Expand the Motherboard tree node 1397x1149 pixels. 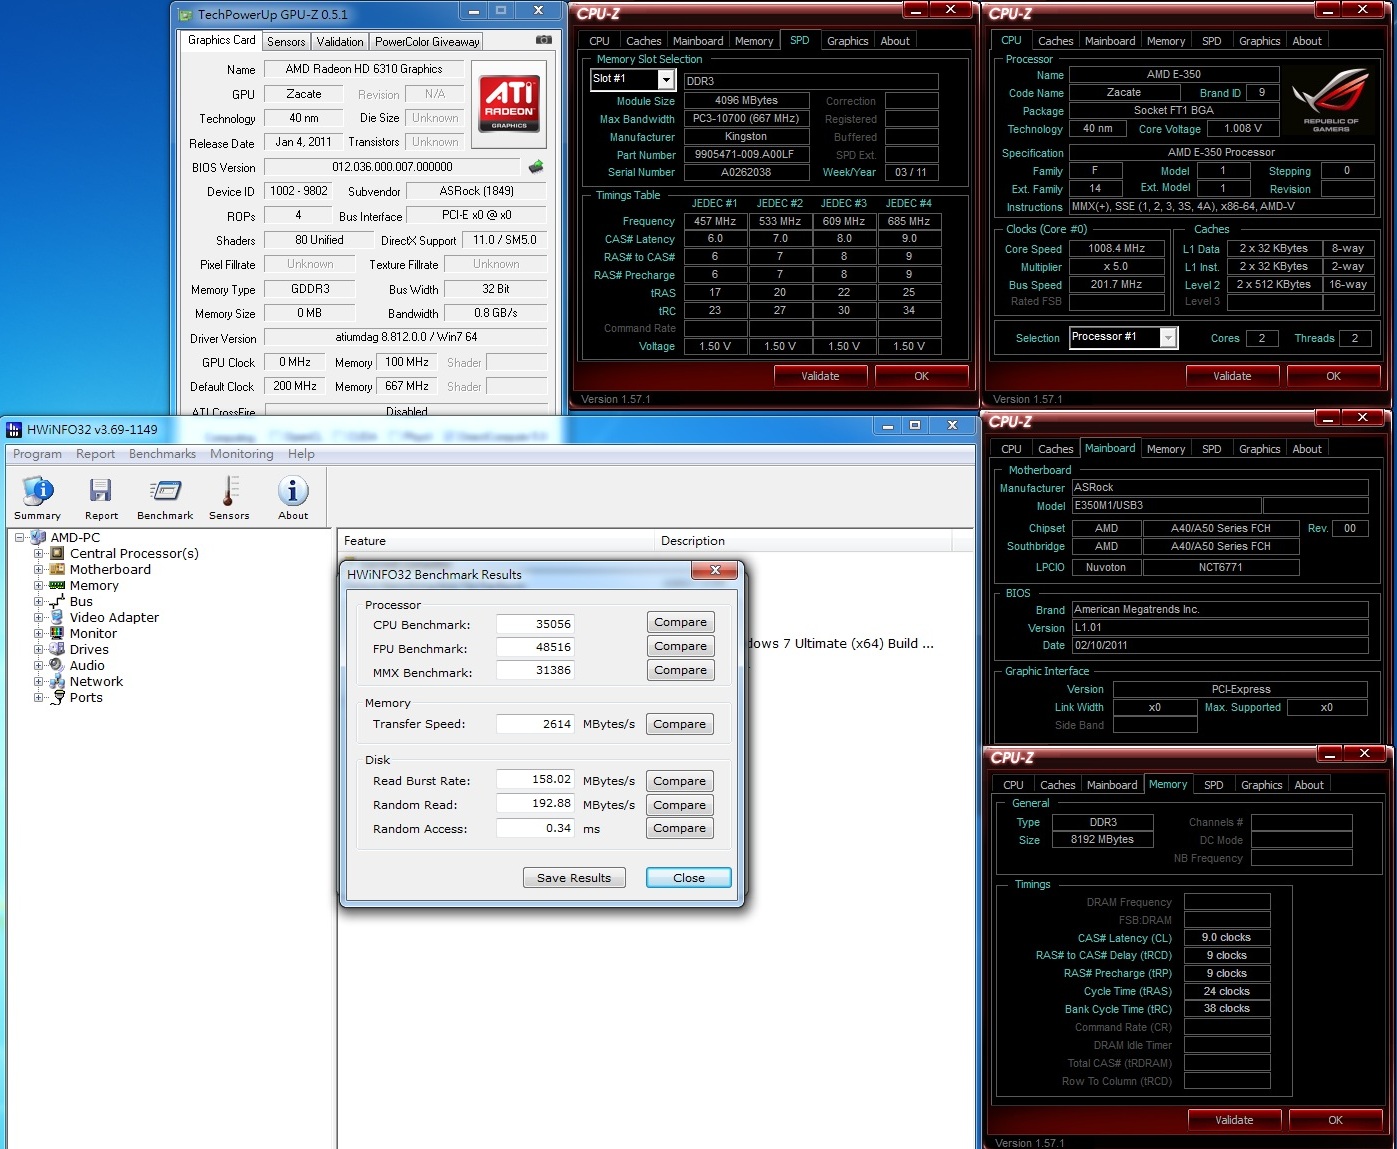(39, 569)
